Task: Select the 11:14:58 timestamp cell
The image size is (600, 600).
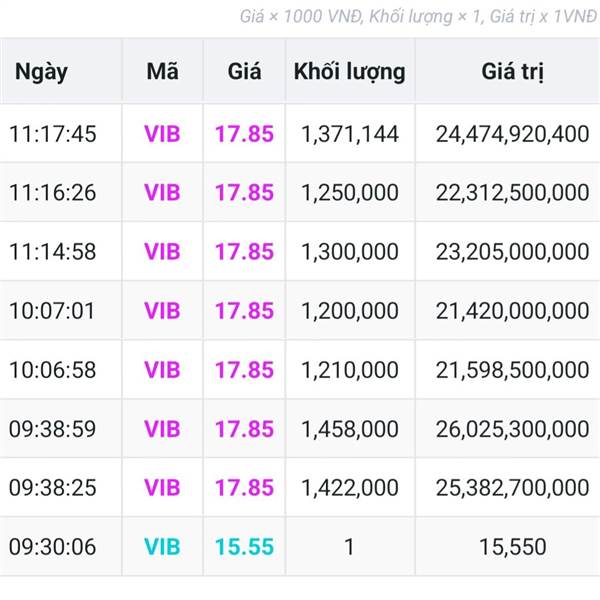Action: click(53, 251)
